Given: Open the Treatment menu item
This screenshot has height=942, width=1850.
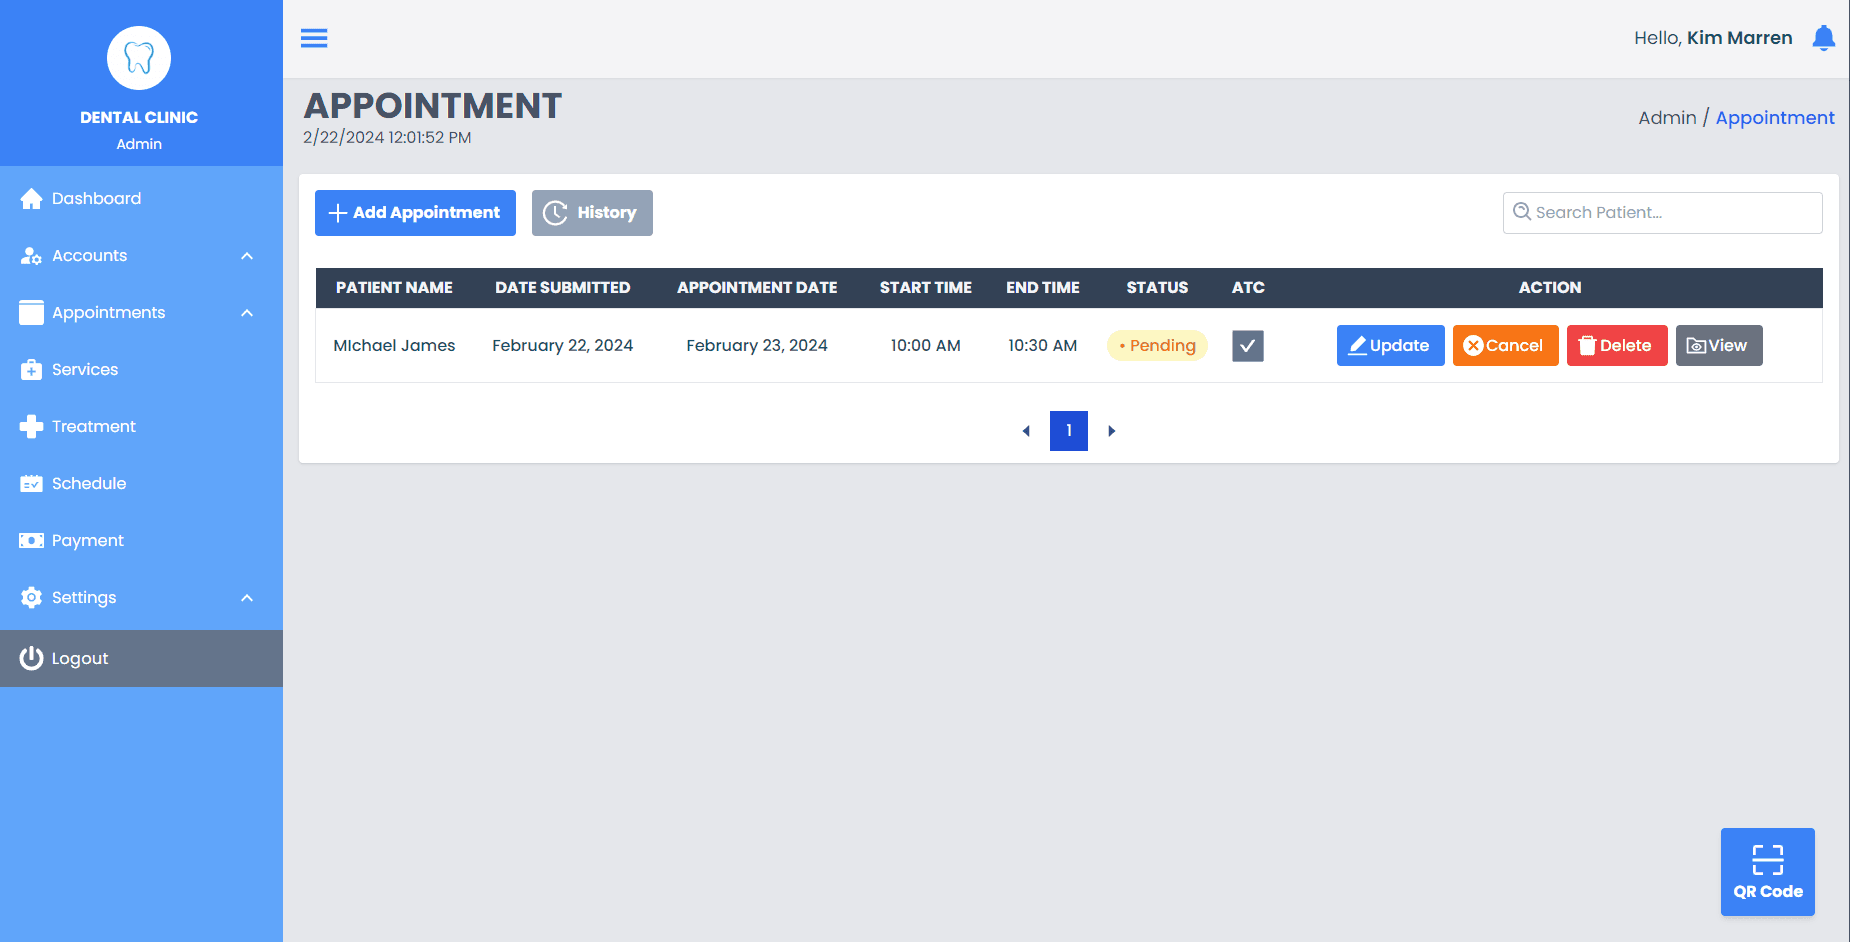Looking at the screenshot, I should [x=141, y=427].
